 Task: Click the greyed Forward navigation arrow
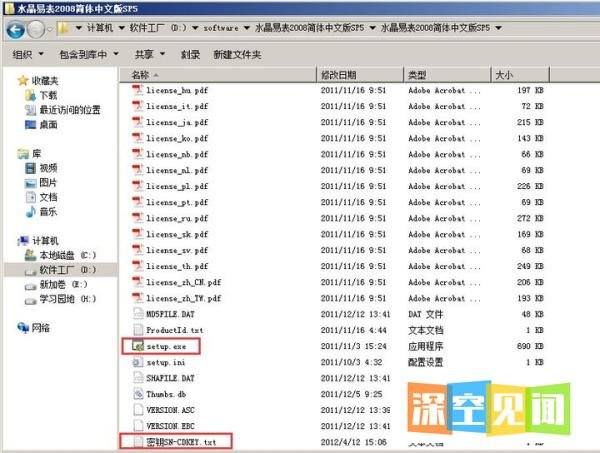pyautogui.click(x=36, y=29)
